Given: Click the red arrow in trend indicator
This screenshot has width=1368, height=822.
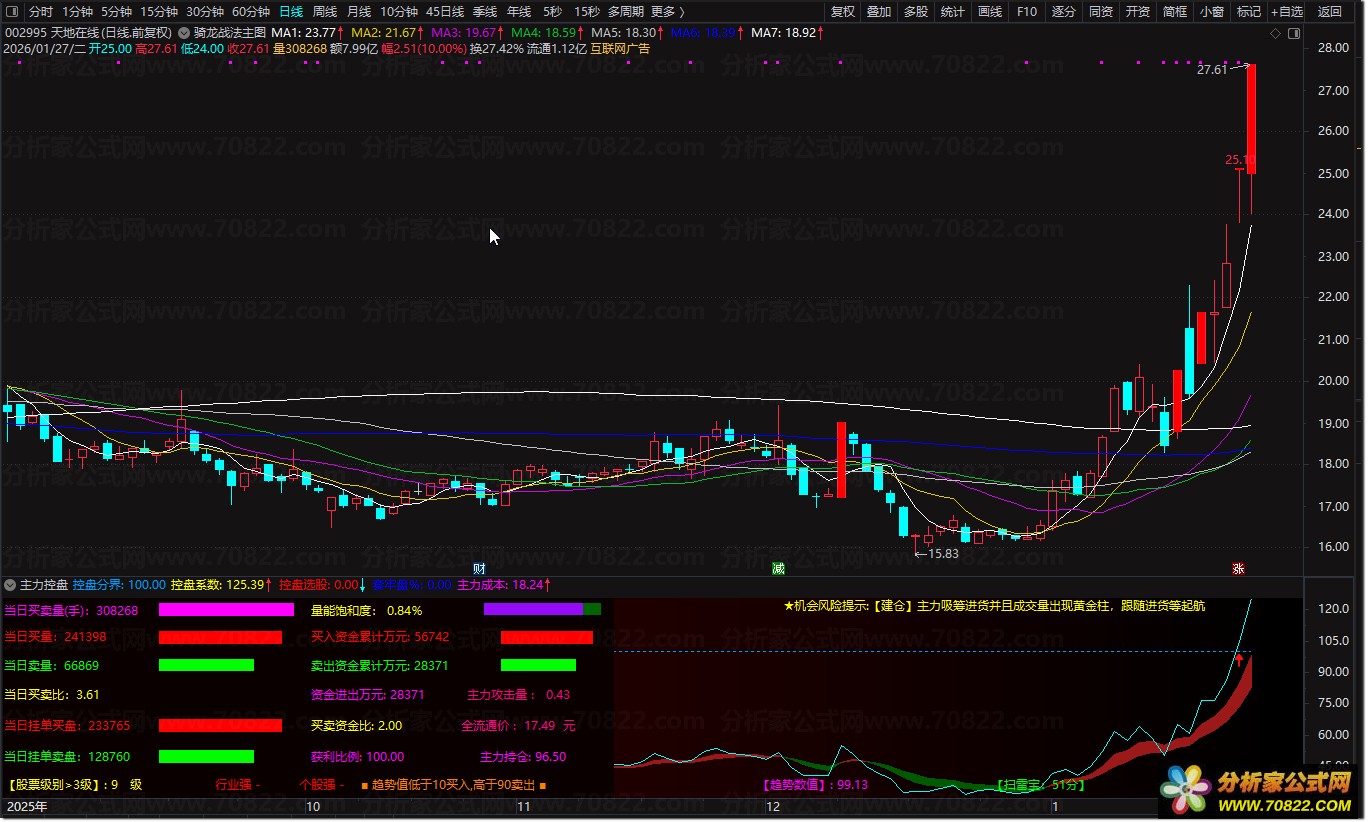Looking at the screenshot, I should [1239, 660].
